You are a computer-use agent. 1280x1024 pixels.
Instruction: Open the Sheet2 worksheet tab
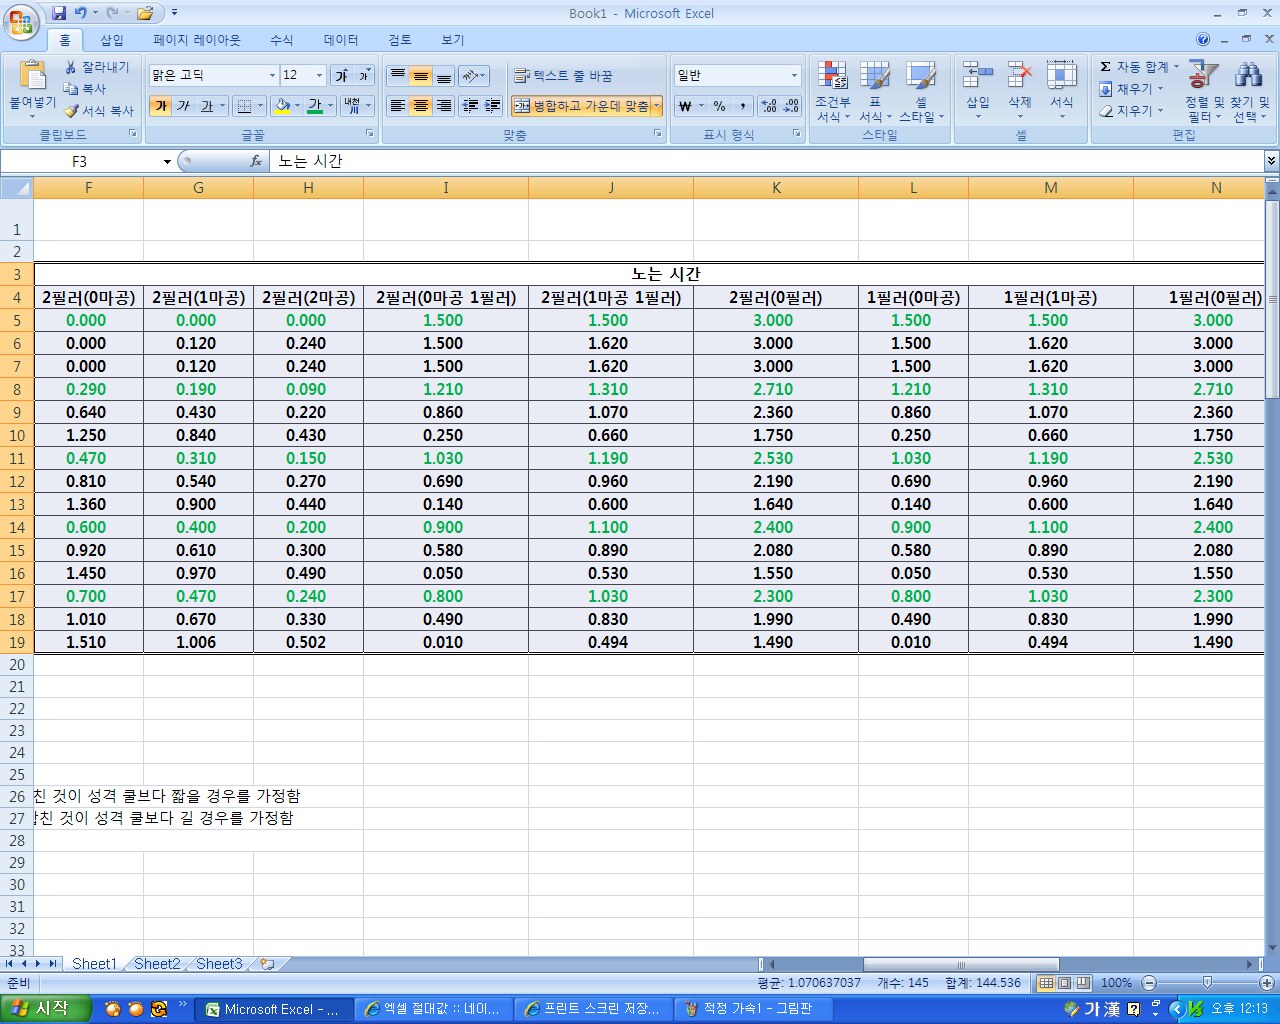[x=157, y=964]
